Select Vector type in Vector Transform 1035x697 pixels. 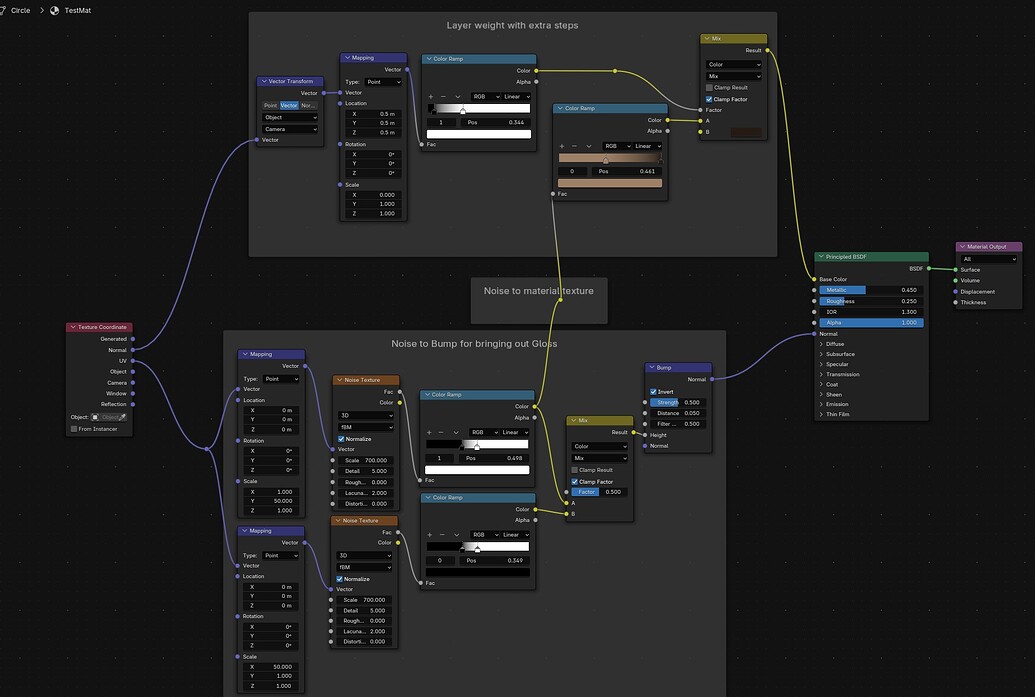(289, 106)
